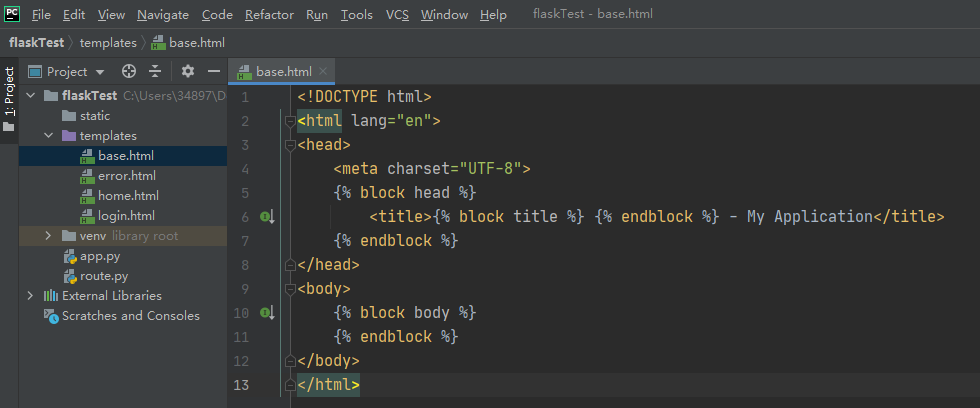Select the templates folder

pyautogui.click(x=123, y=136)
